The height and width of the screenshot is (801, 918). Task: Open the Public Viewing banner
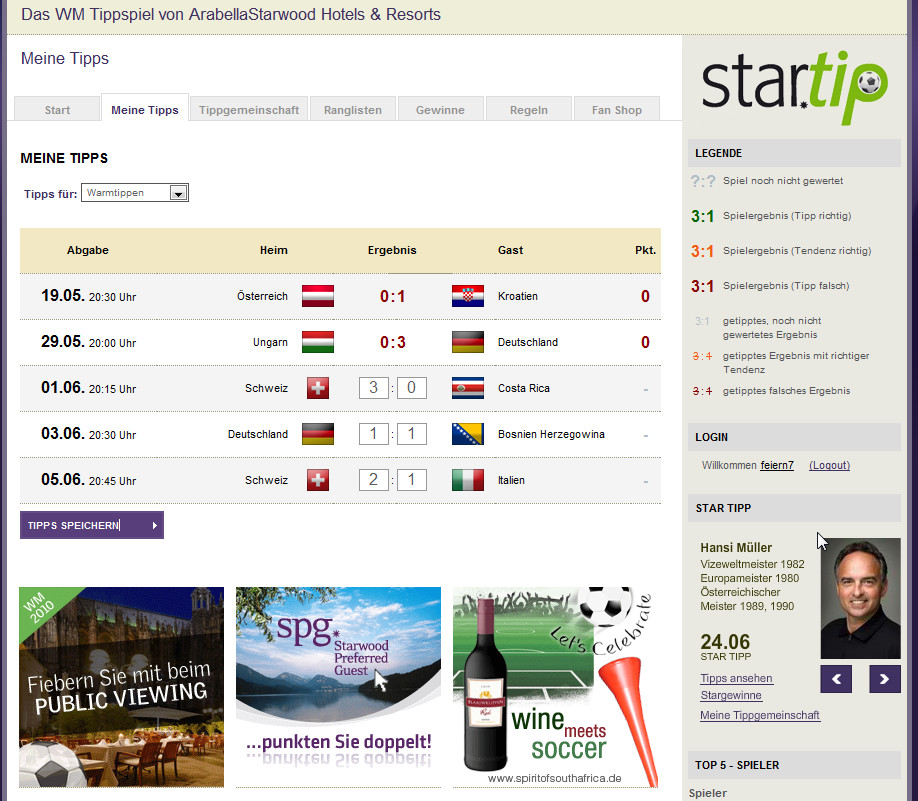coord(121,687)
